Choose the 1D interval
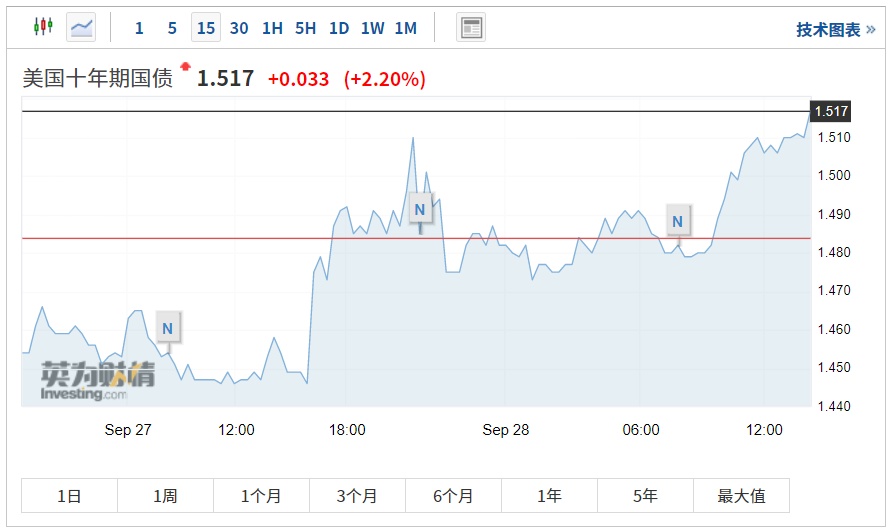Screen dimensions: 888x531 339,28
